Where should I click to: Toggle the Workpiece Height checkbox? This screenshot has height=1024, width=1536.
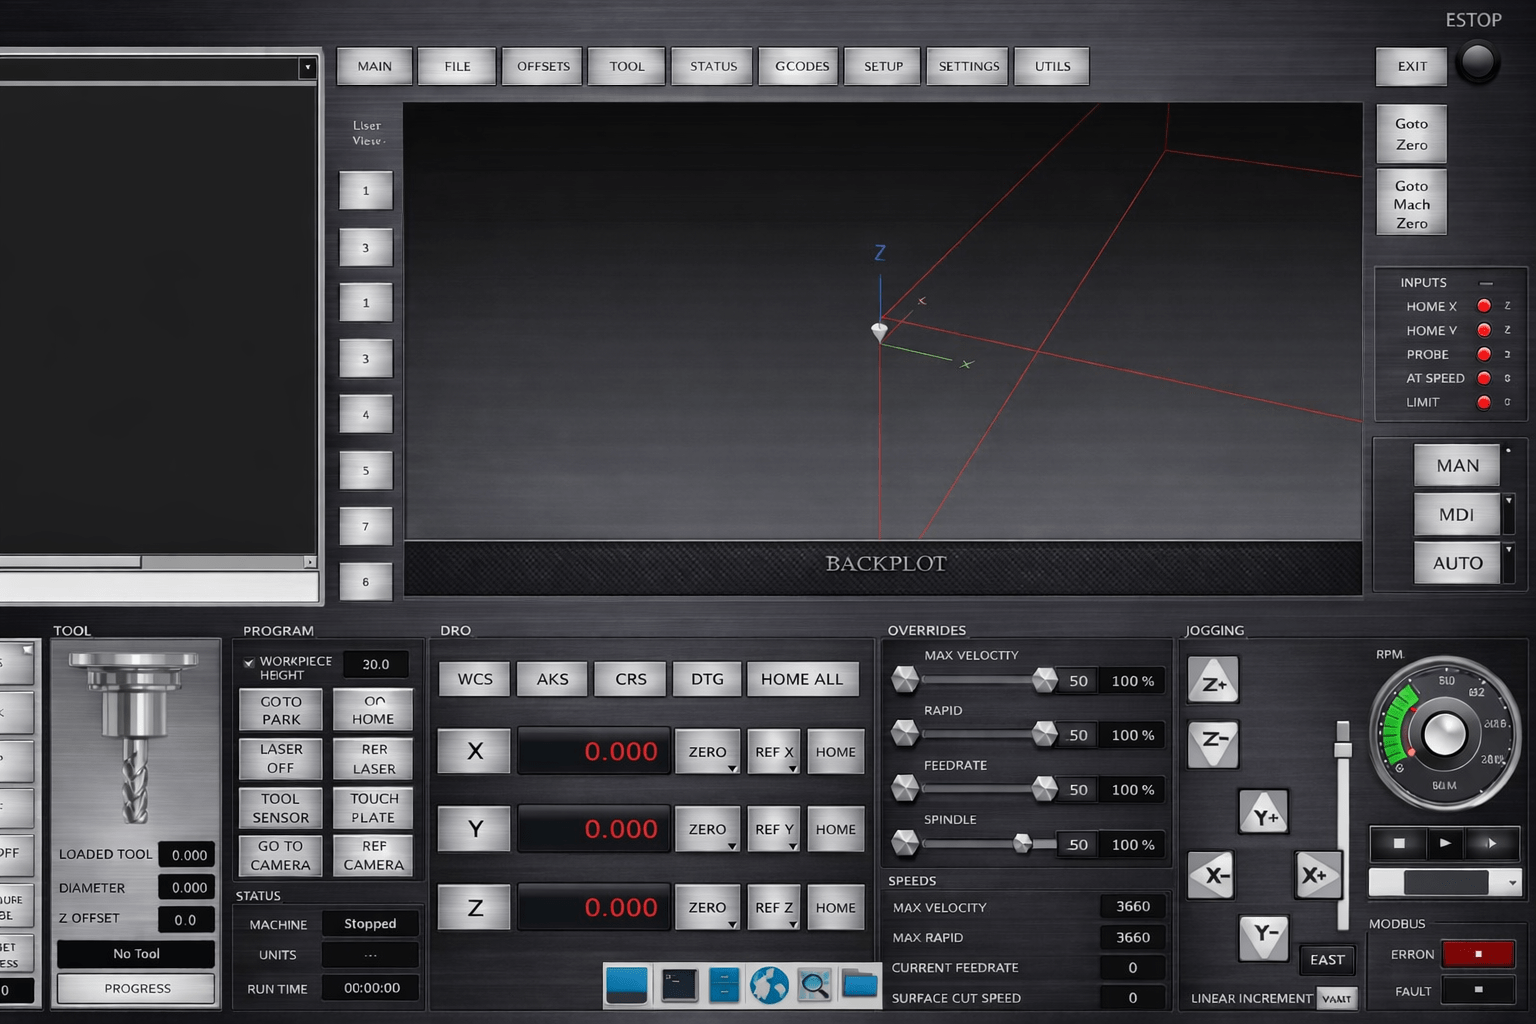click(249, 663)
